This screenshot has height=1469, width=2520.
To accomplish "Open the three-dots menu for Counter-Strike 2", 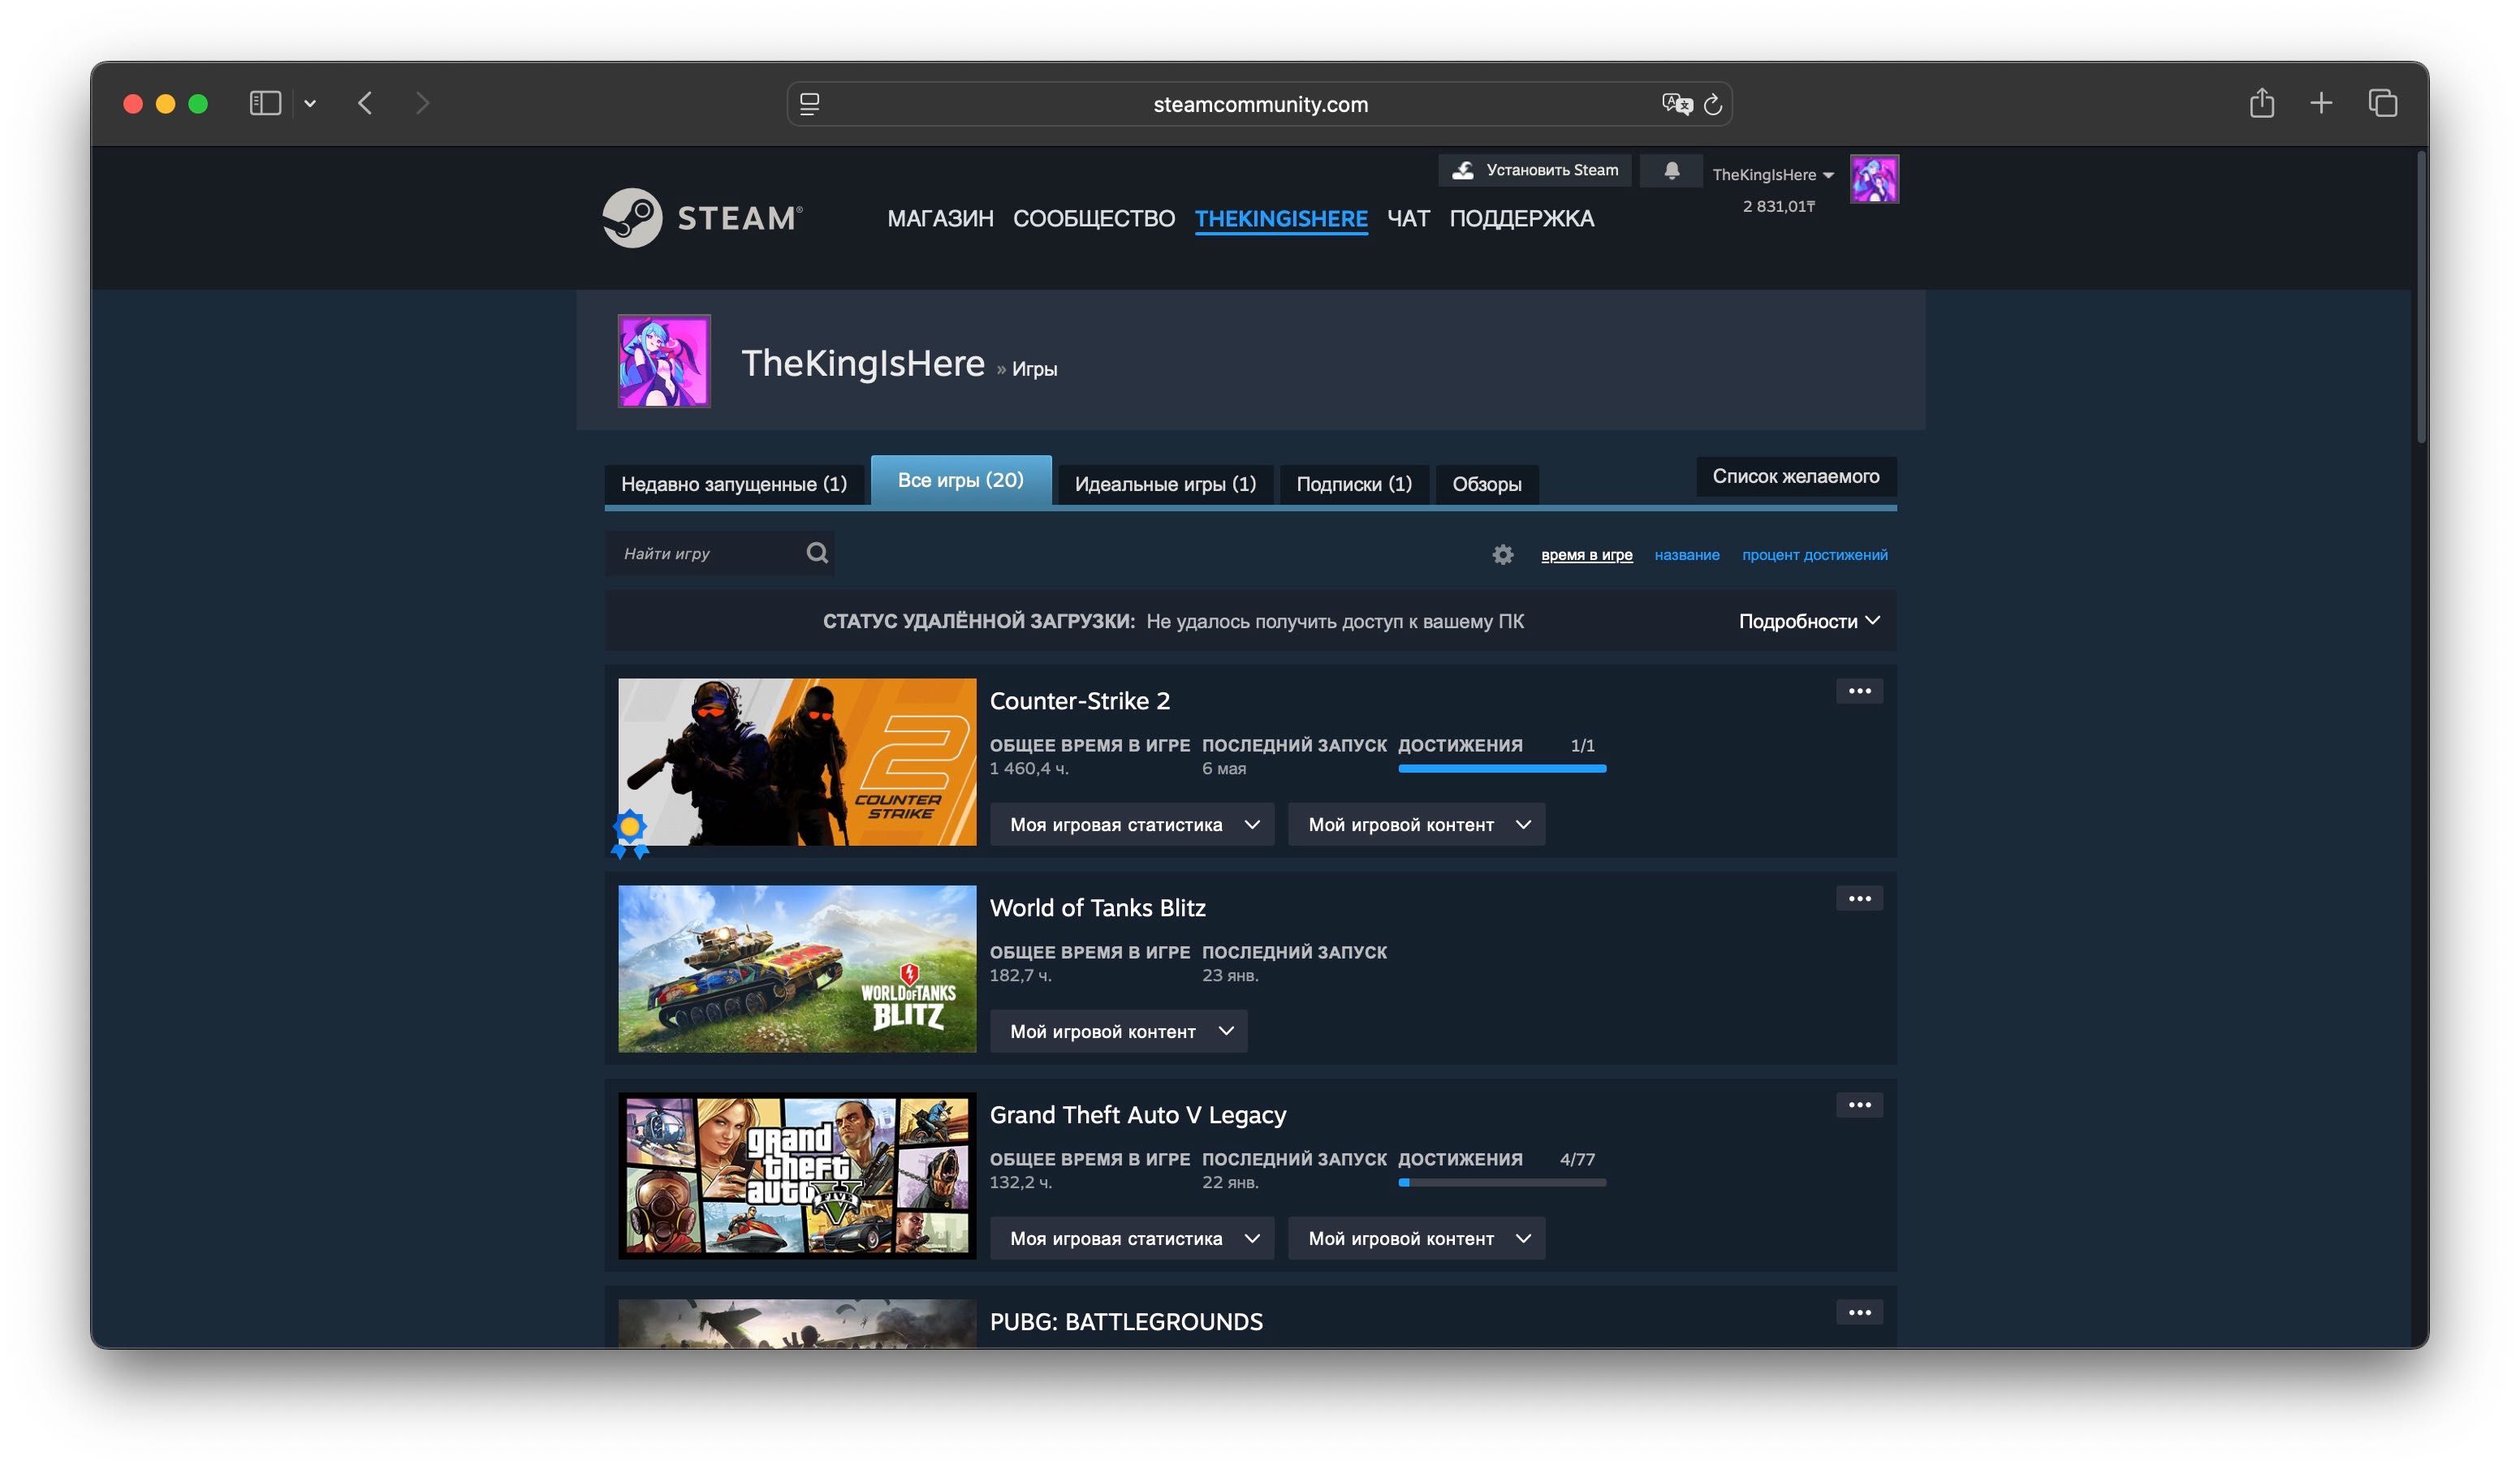I will point(1859,691).
